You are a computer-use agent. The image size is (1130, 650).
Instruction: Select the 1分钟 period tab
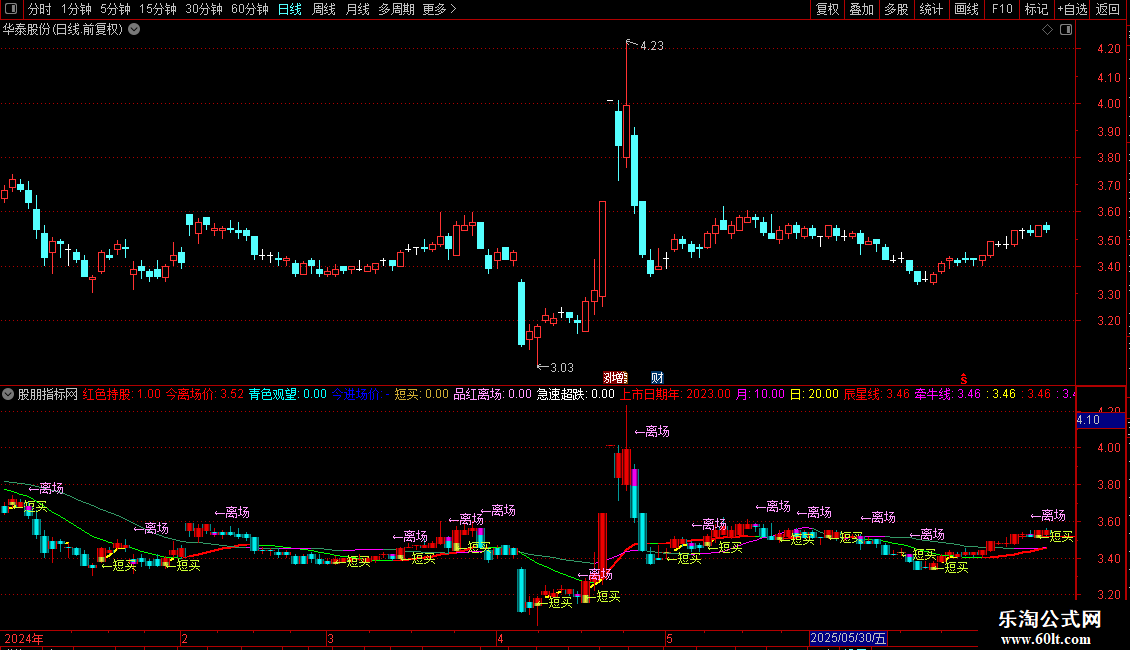[x=76, y=9]
